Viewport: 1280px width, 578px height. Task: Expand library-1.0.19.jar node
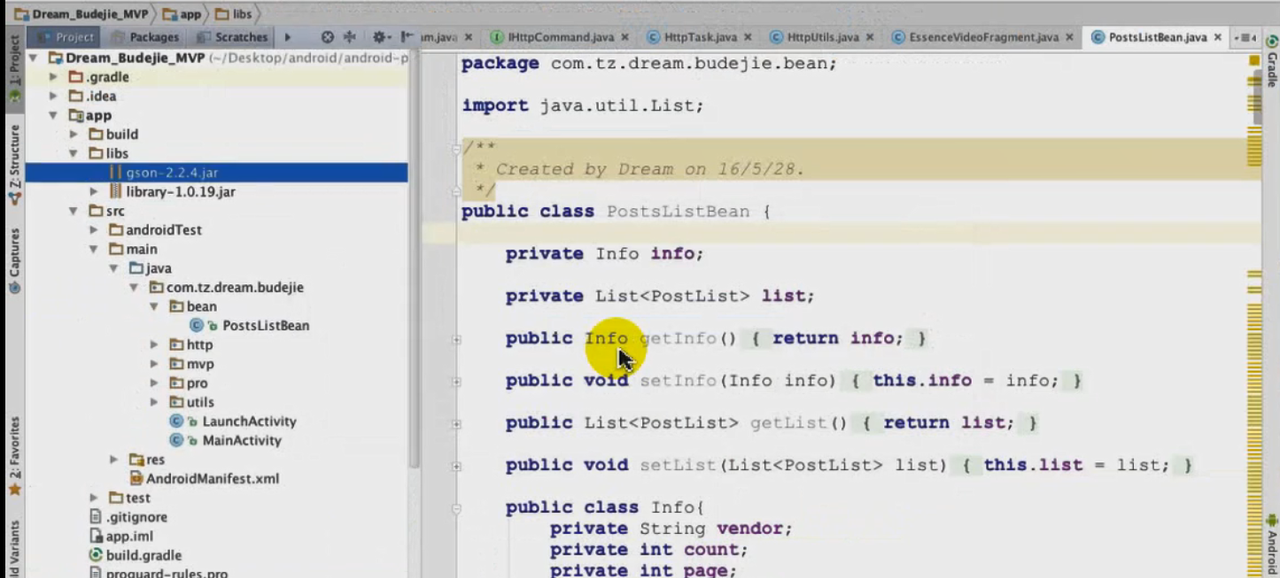(93, 191)
